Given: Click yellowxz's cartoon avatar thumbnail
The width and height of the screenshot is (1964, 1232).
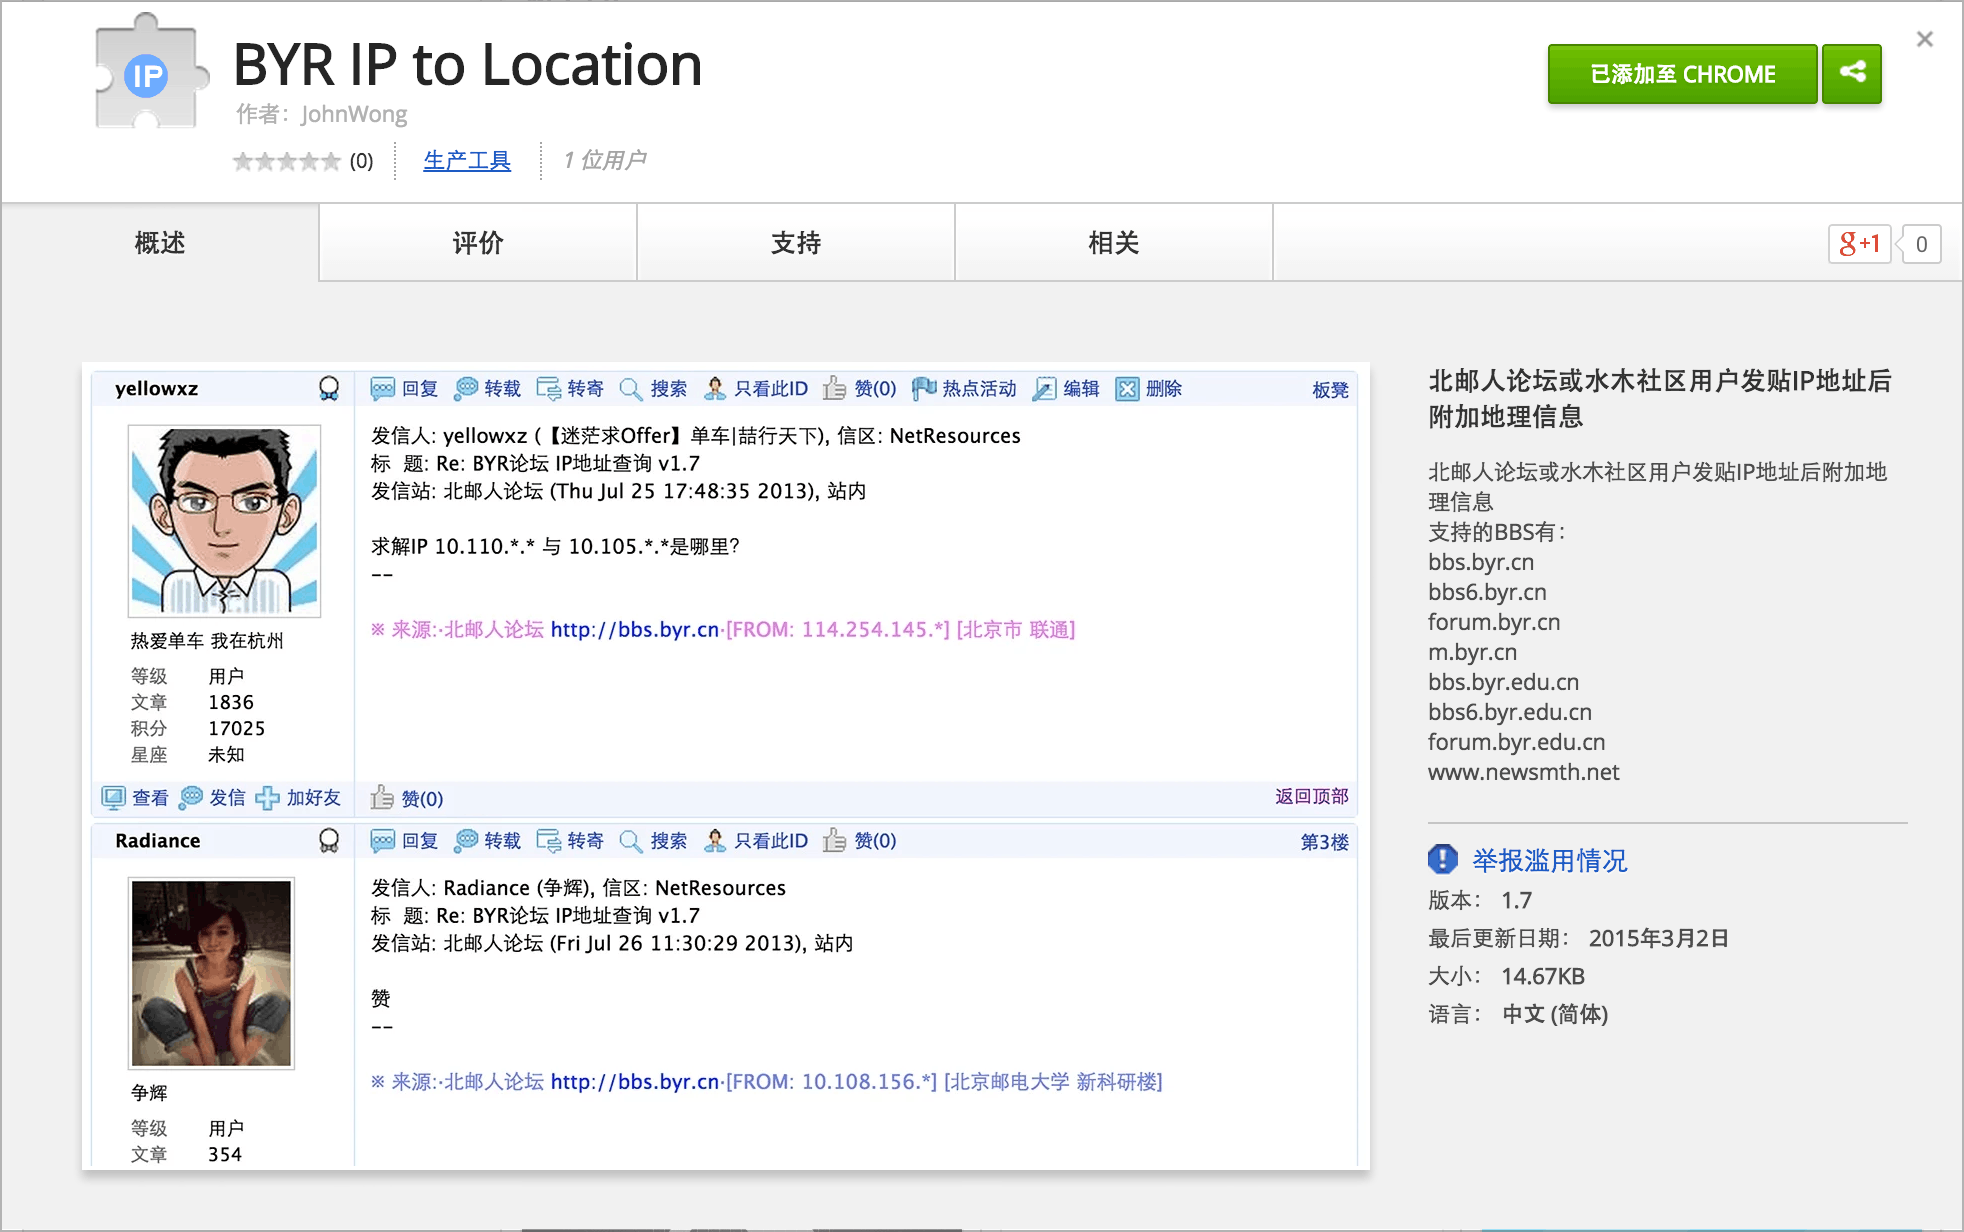Looking at the screenshot, I should coord(224,521).
